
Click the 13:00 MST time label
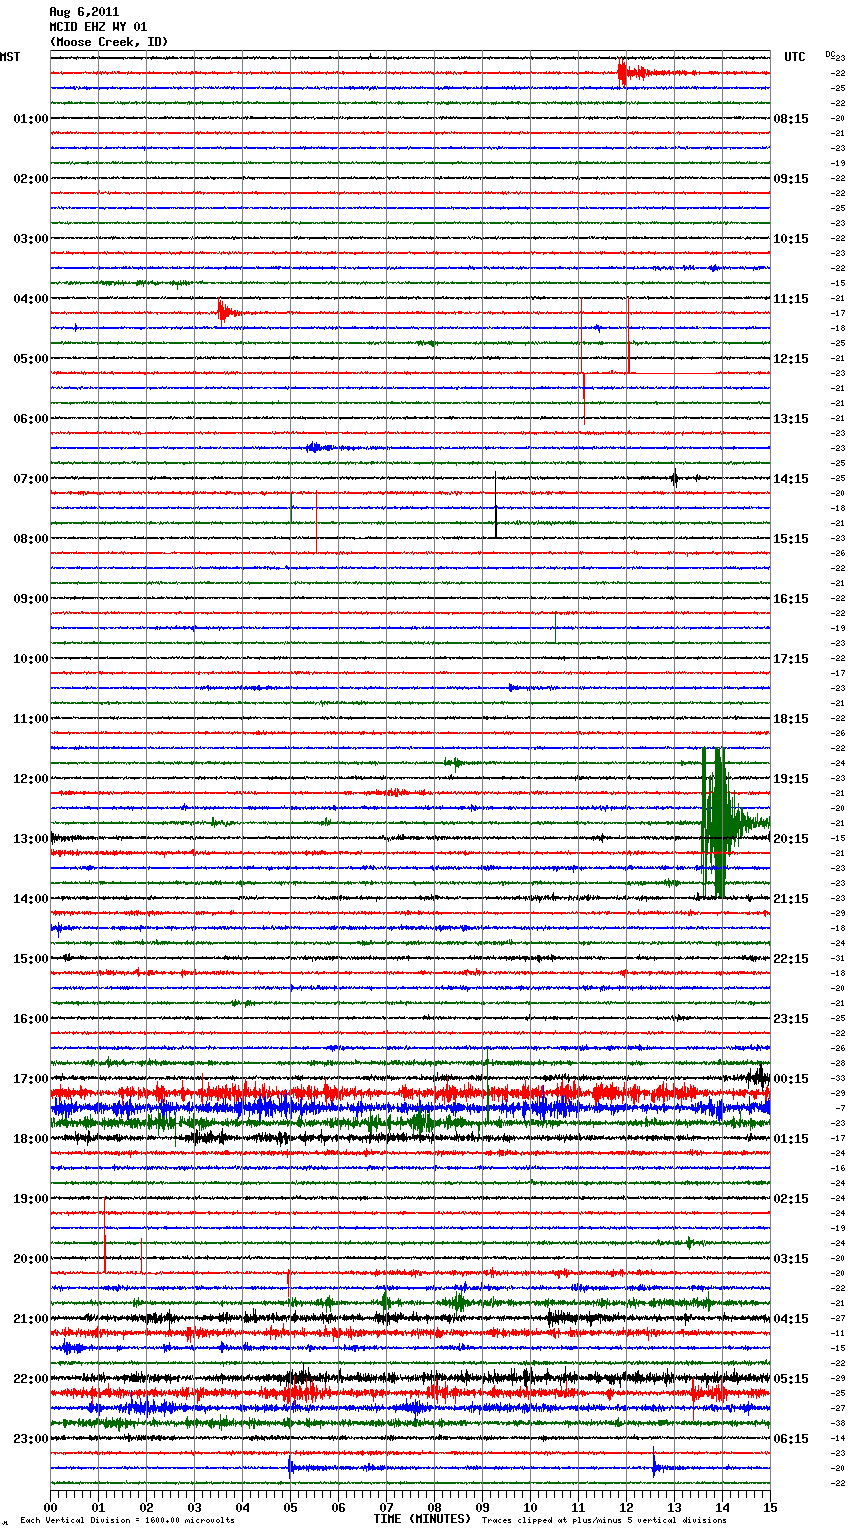point(31,839)
